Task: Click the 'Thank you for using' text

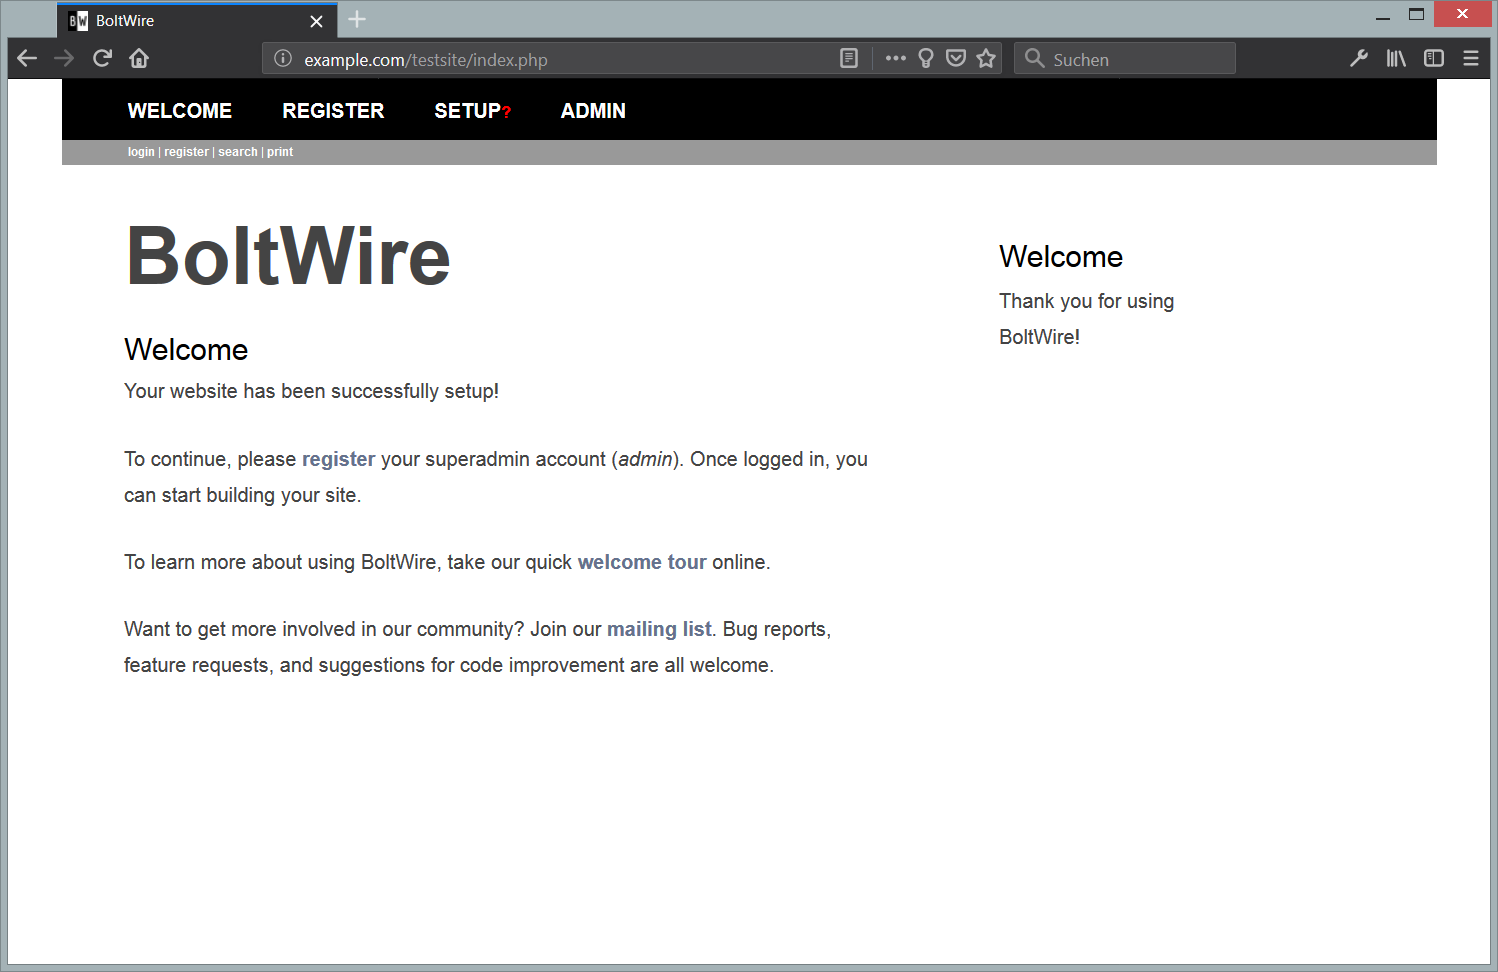Action: (1087, 301)
